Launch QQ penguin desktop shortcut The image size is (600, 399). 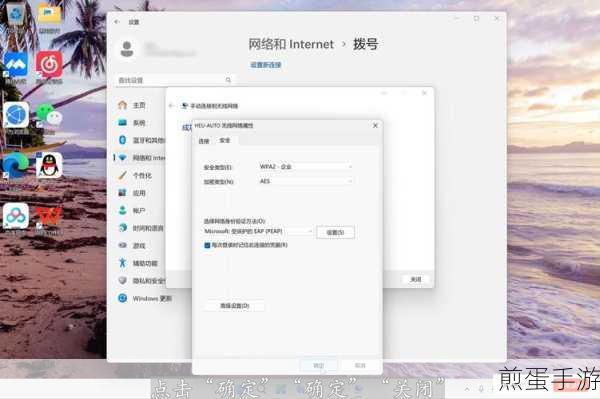(x=49, y=165)
